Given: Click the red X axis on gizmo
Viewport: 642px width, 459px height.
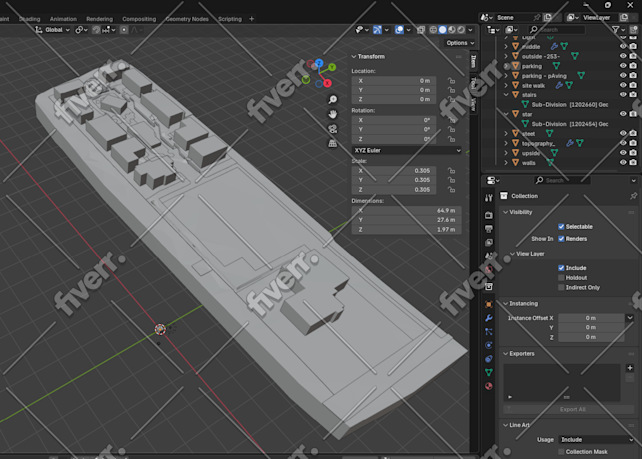Looking at the screenshot, I should [x=327, y=83].
